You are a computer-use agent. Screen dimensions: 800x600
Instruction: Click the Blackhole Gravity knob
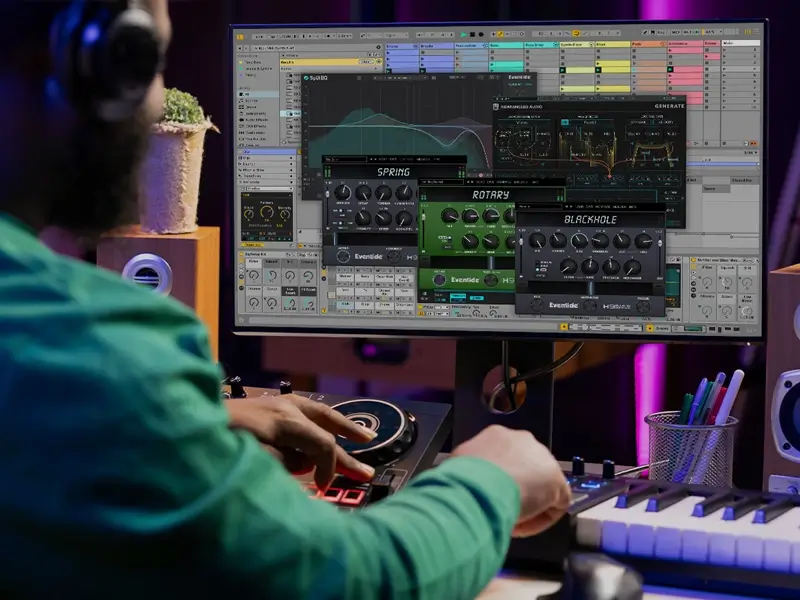click(558, 240)
